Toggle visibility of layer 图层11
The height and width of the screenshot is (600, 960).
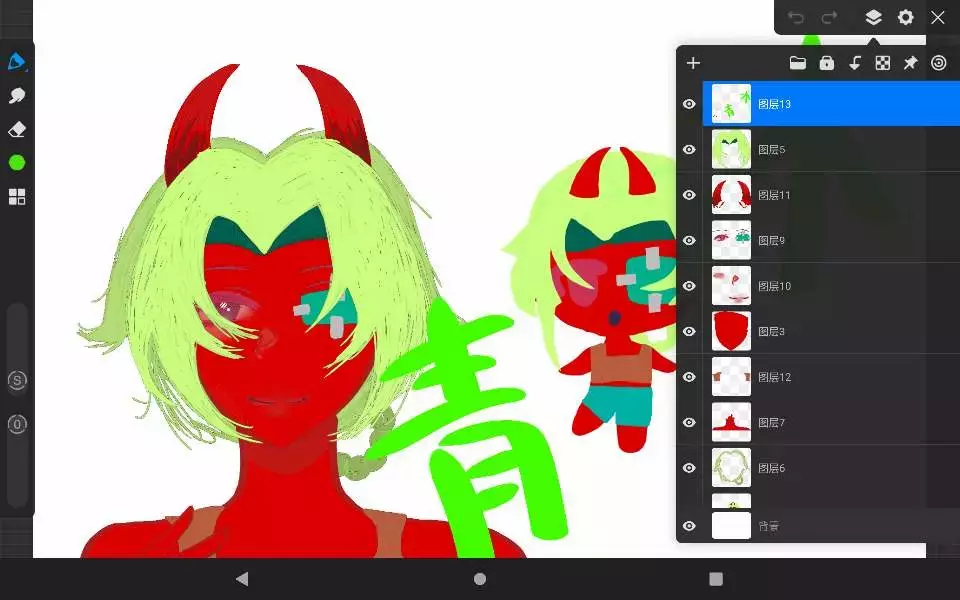click(x=689, y=195)
